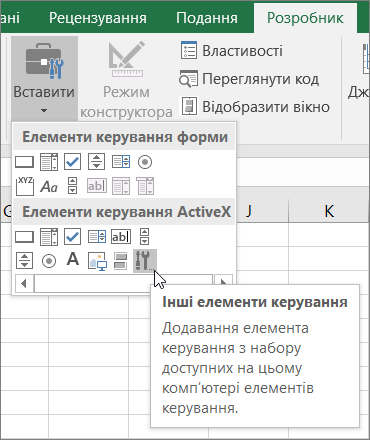This screenshot has height=440, width=370.
Task: Insert form control Button
Action: coord(24,162)
